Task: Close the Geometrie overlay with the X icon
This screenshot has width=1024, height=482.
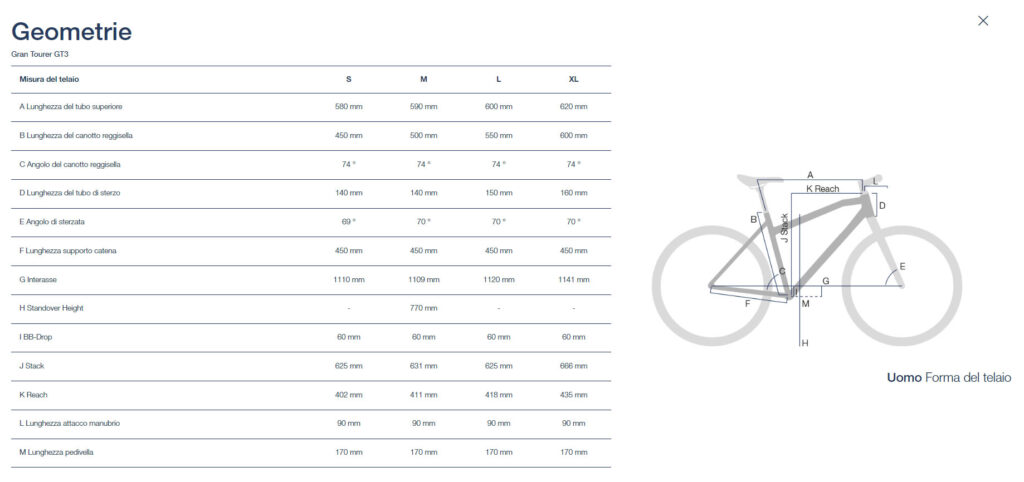Action: [x=983, y=21]
